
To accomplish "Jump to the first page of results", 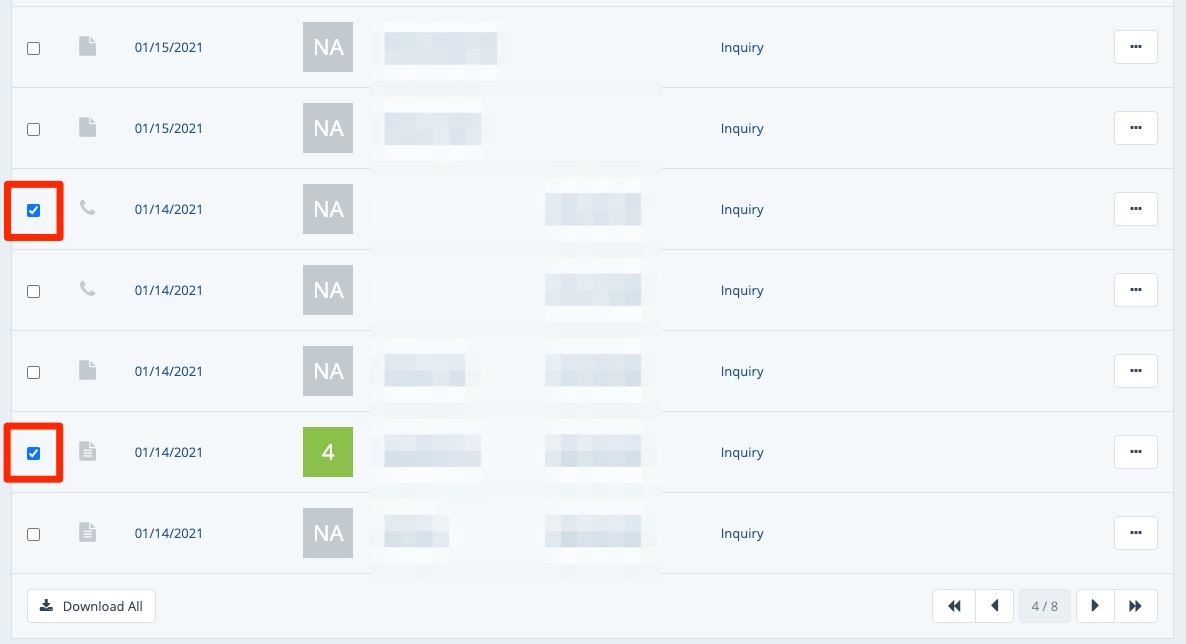I will click(x=954, y=606).
